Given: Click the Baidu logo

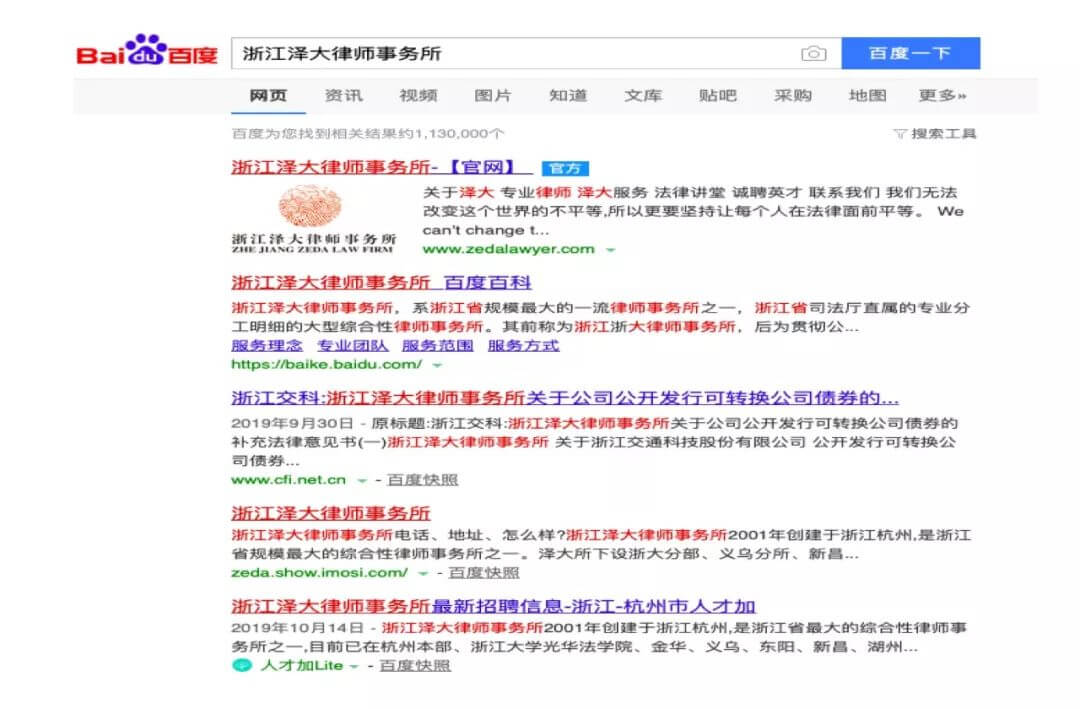Looking at the screenshot, I should (x=146, y=53).
